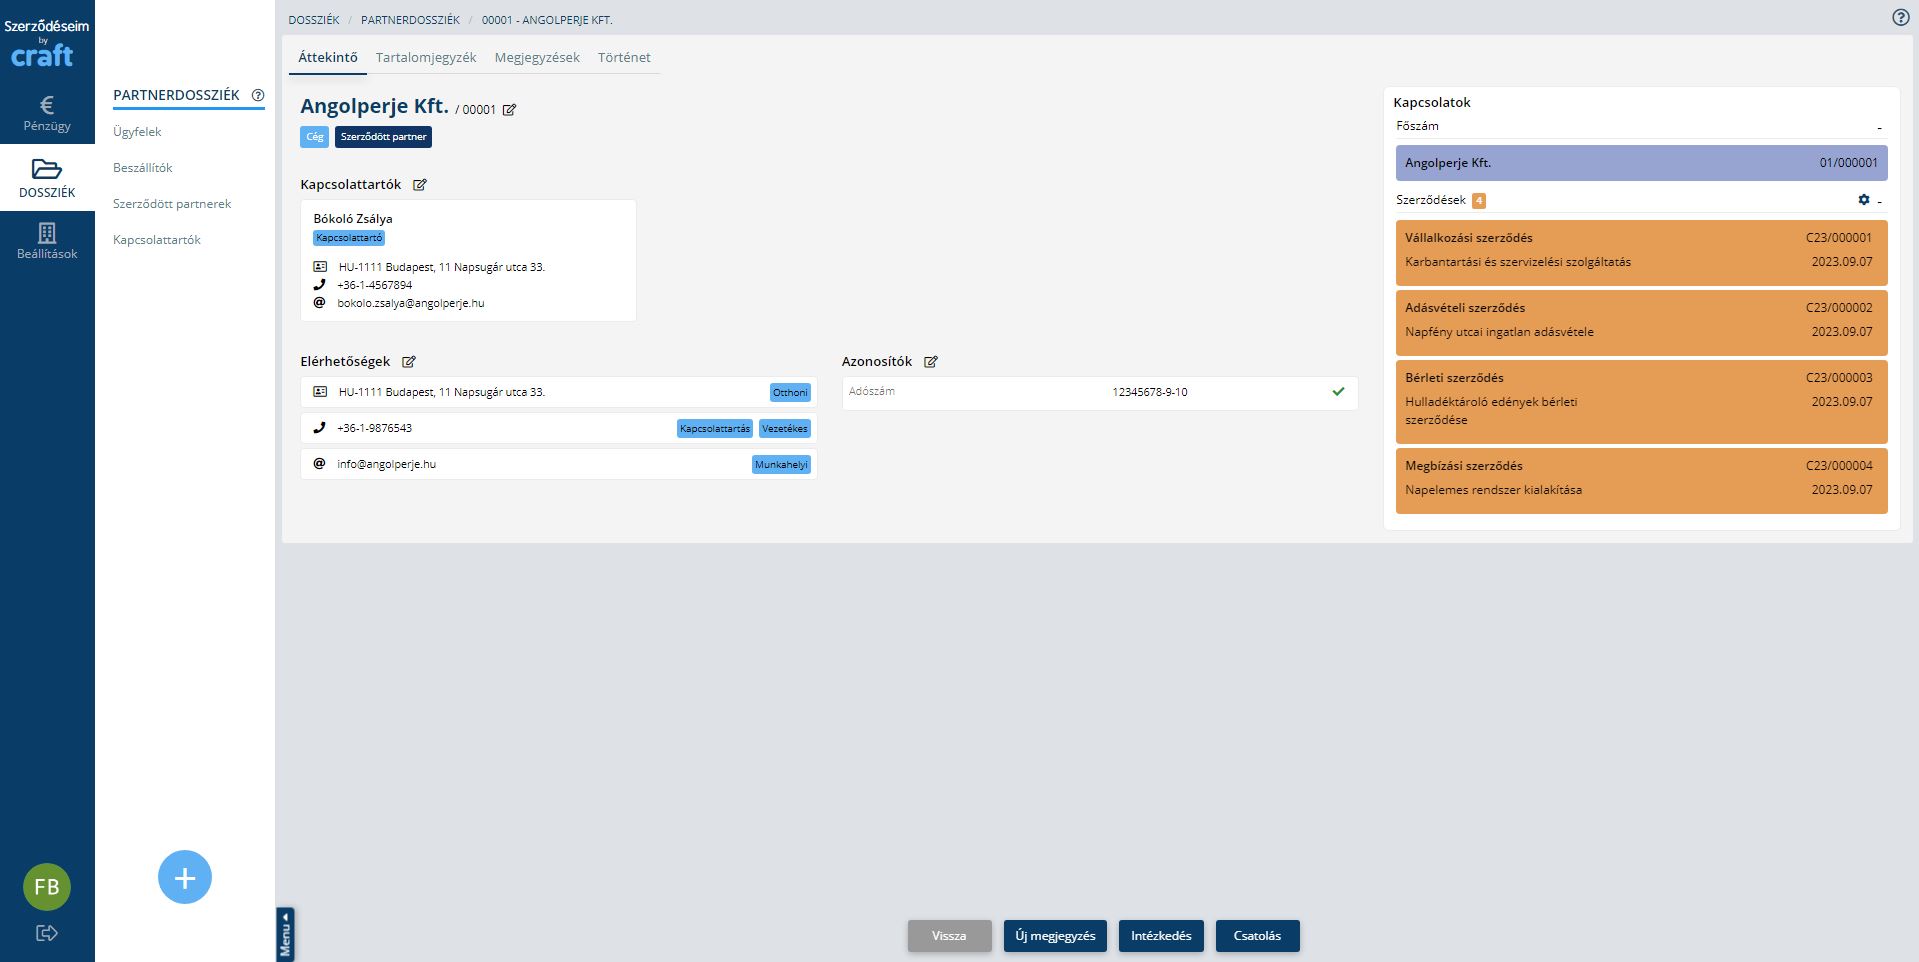This screenshot has width=1919, height=962.
Task: Click the Szerződések gear settings icon
Action: (1863, 200)
